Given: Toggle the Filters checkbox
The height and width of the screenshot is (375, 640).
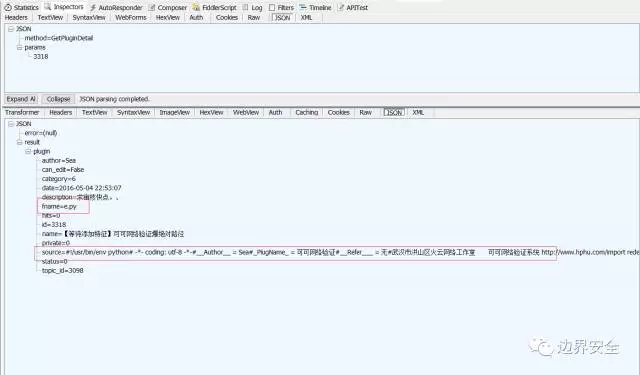Looking at the screenshot, I should (272, 8).
